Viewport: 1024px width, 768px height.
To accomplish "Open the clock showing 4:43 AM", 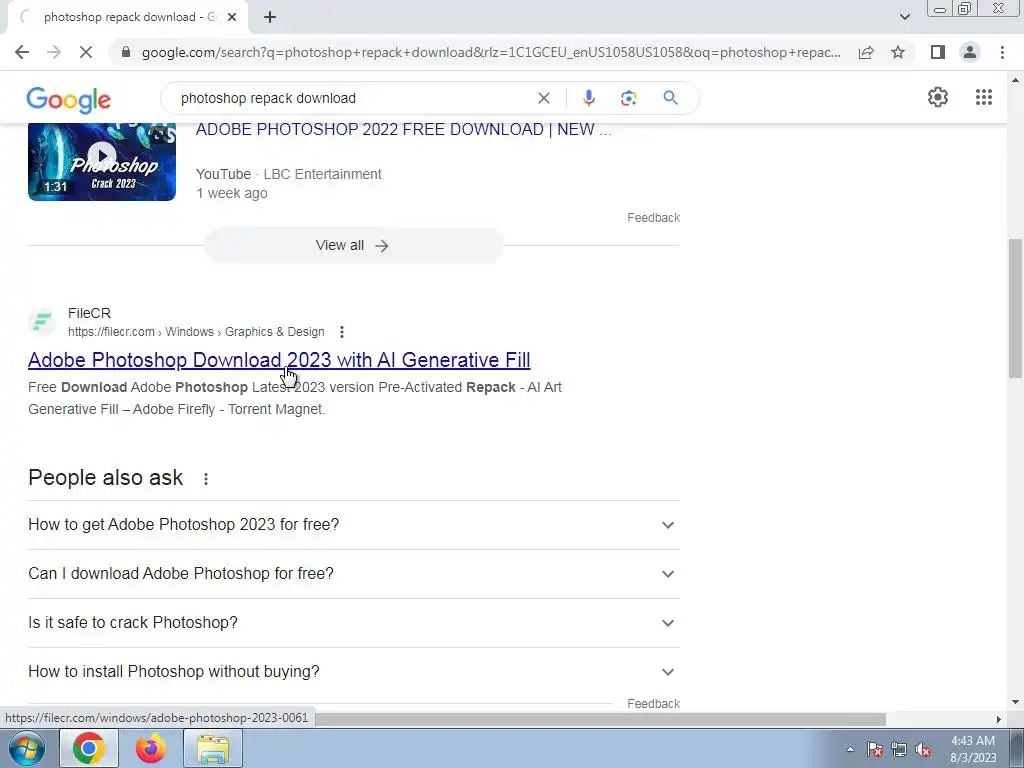I will pyautogui.click(x=973, y=749).
